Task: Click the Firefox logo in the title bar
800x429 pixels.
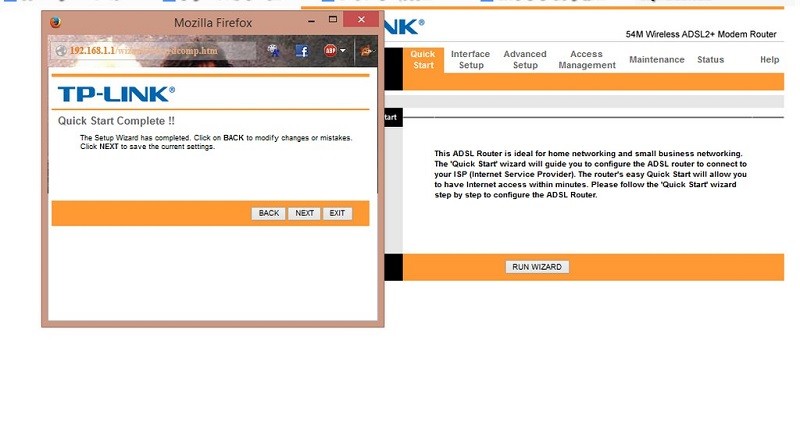Action: (56, 22)
